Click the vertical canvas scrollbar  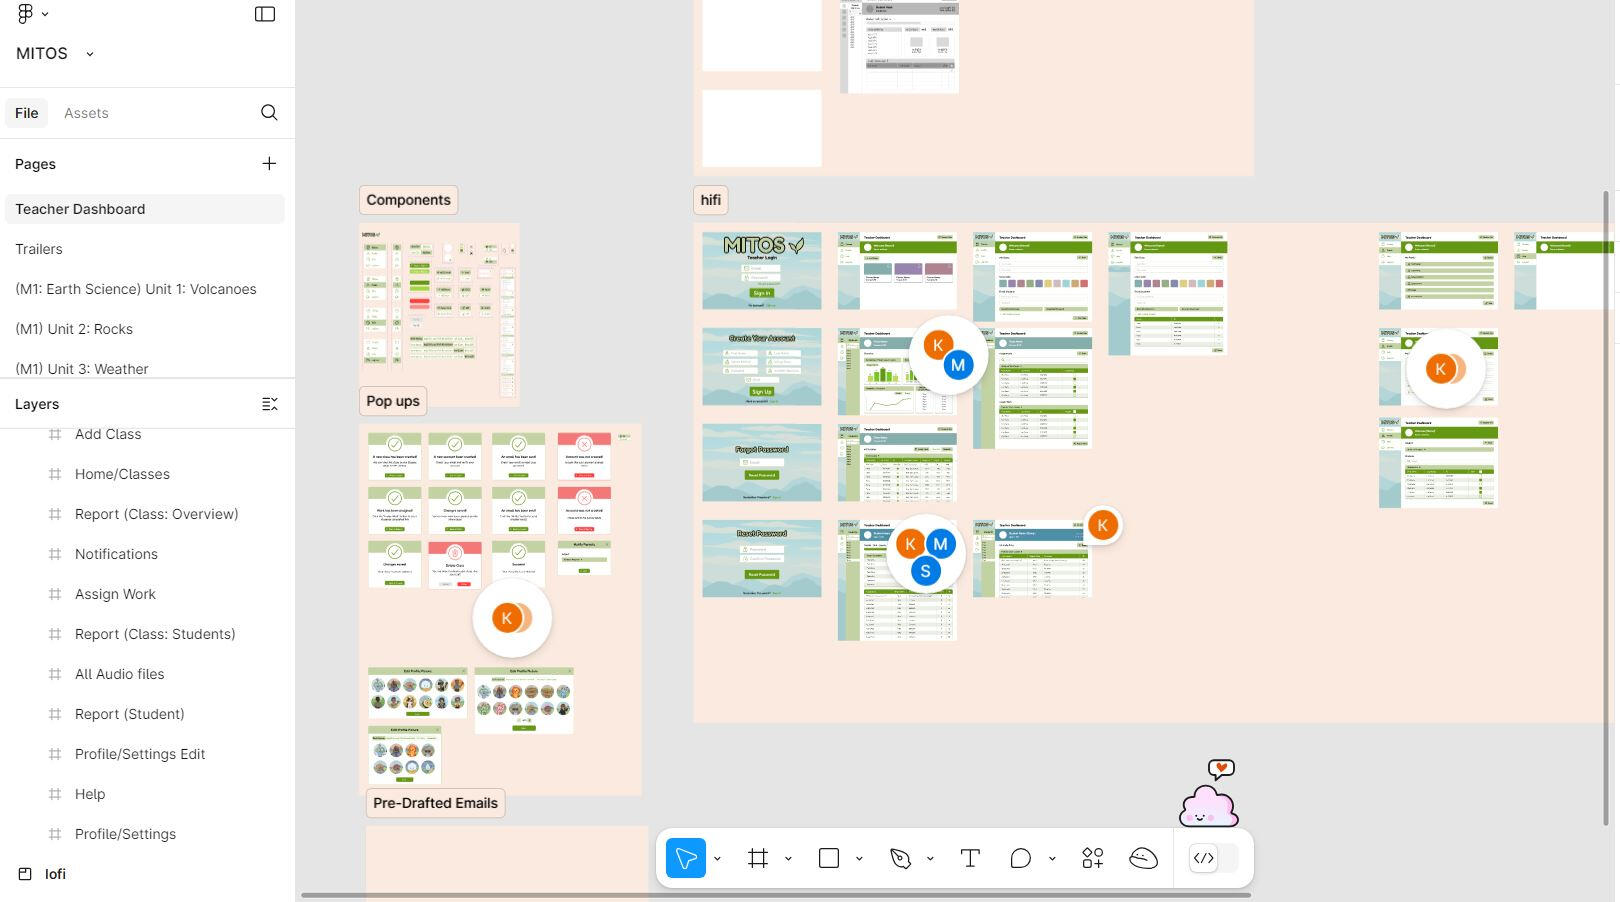[x=1607, y=500]
